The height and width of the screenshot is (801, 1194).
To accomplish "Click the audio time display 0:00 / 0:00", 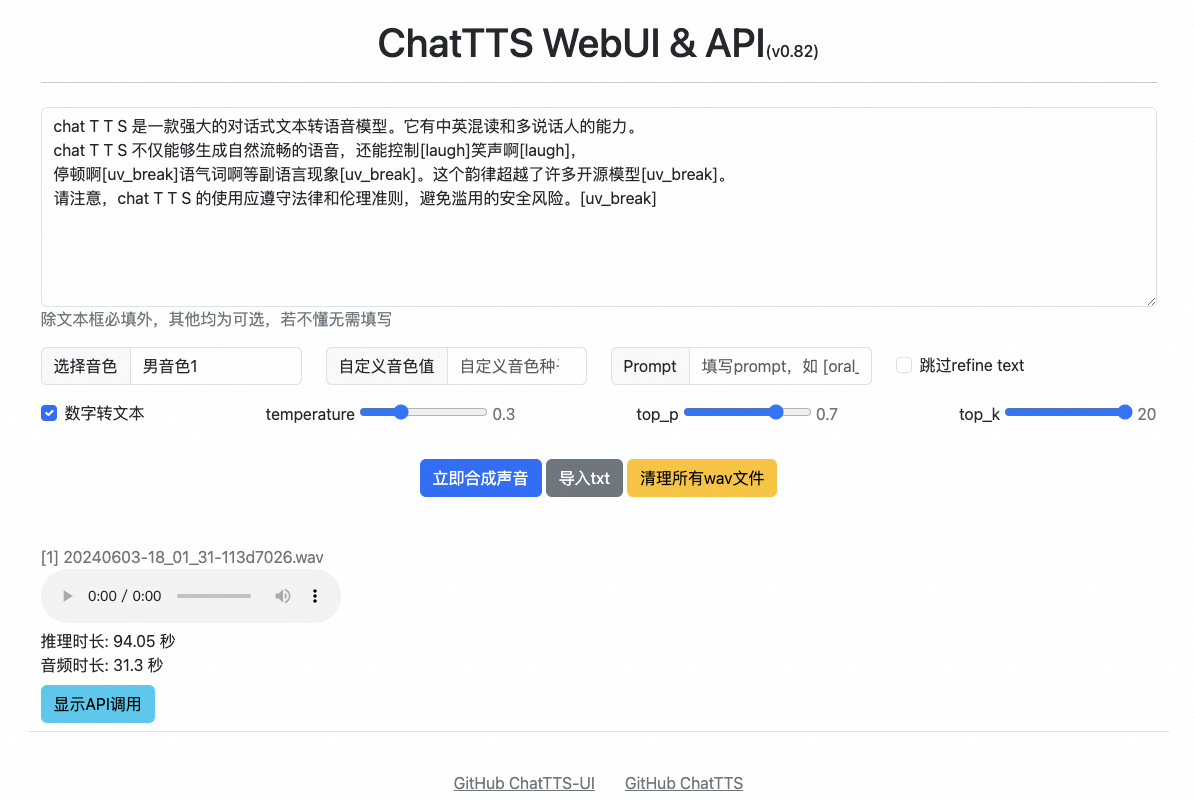I will click(124, 596).
